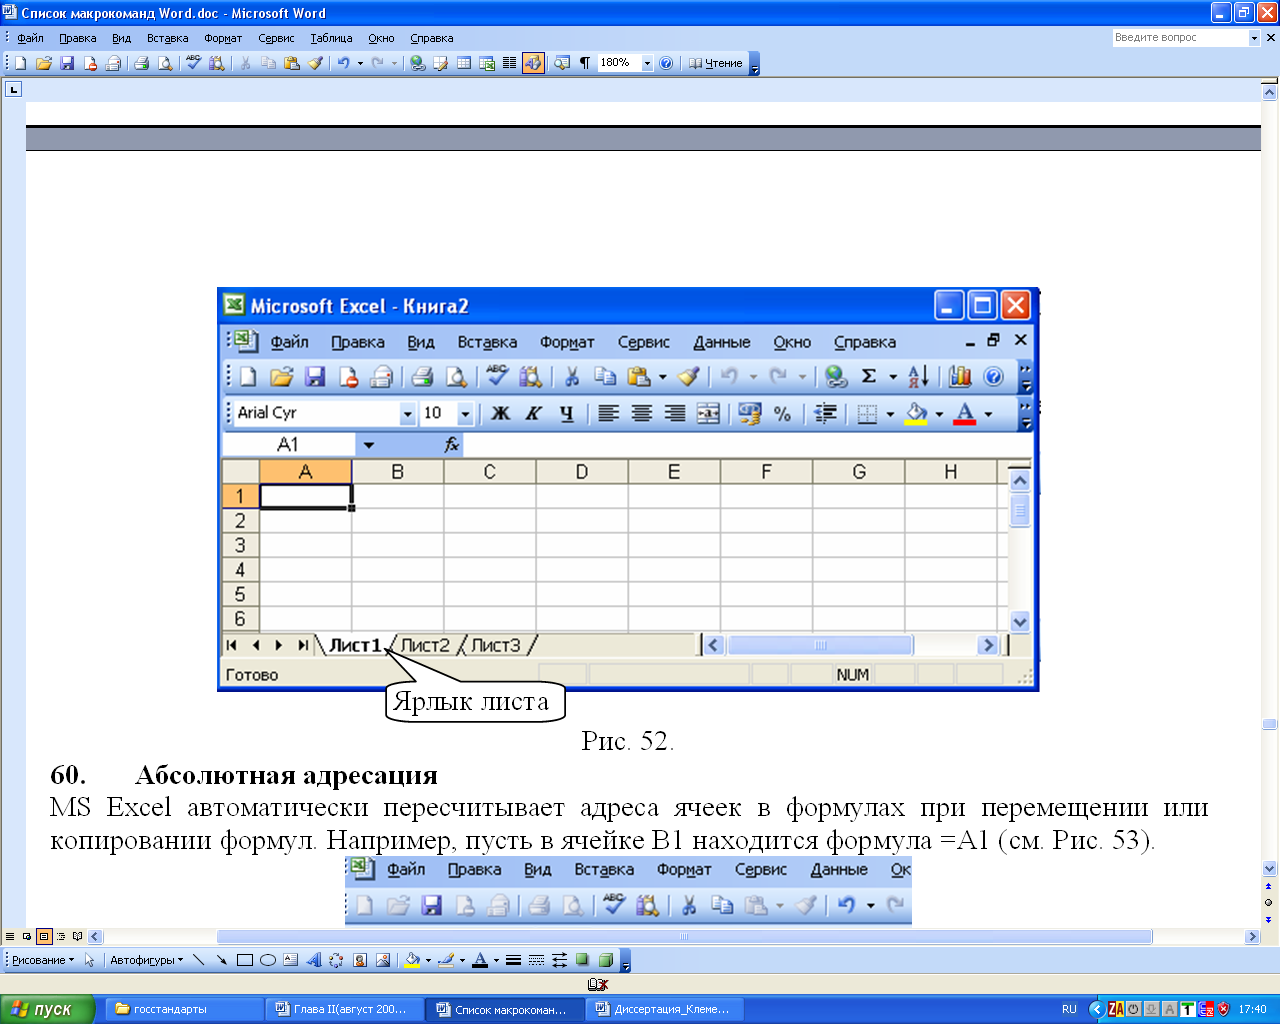Apply Line Color brush in Drawing toolbar
The width and height of the screenshot is (1280, 1024).
pos(446,960)
